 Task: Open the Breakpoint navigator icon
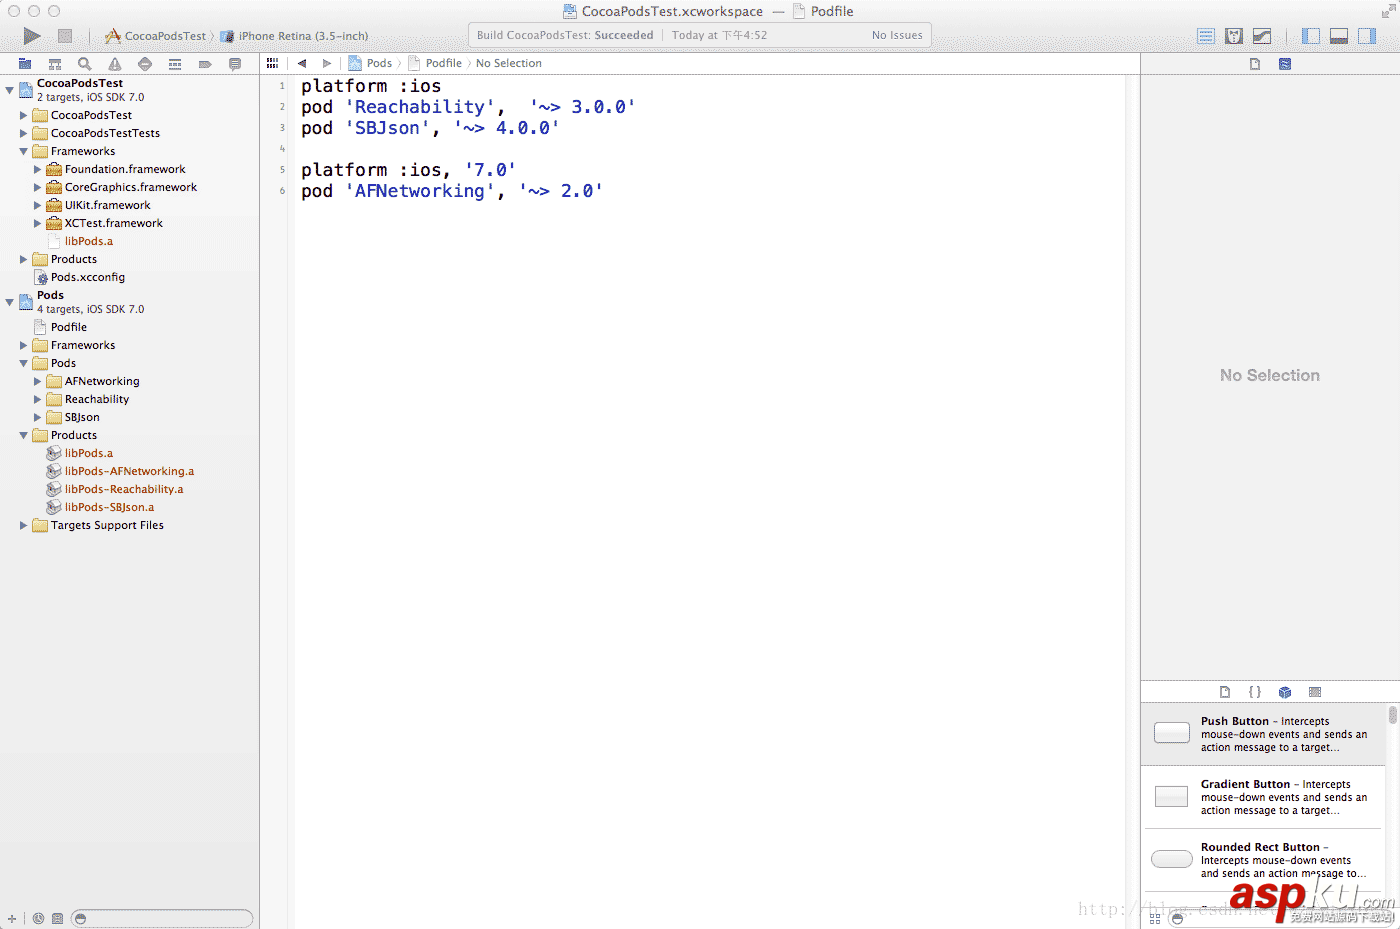click(207, 63)
